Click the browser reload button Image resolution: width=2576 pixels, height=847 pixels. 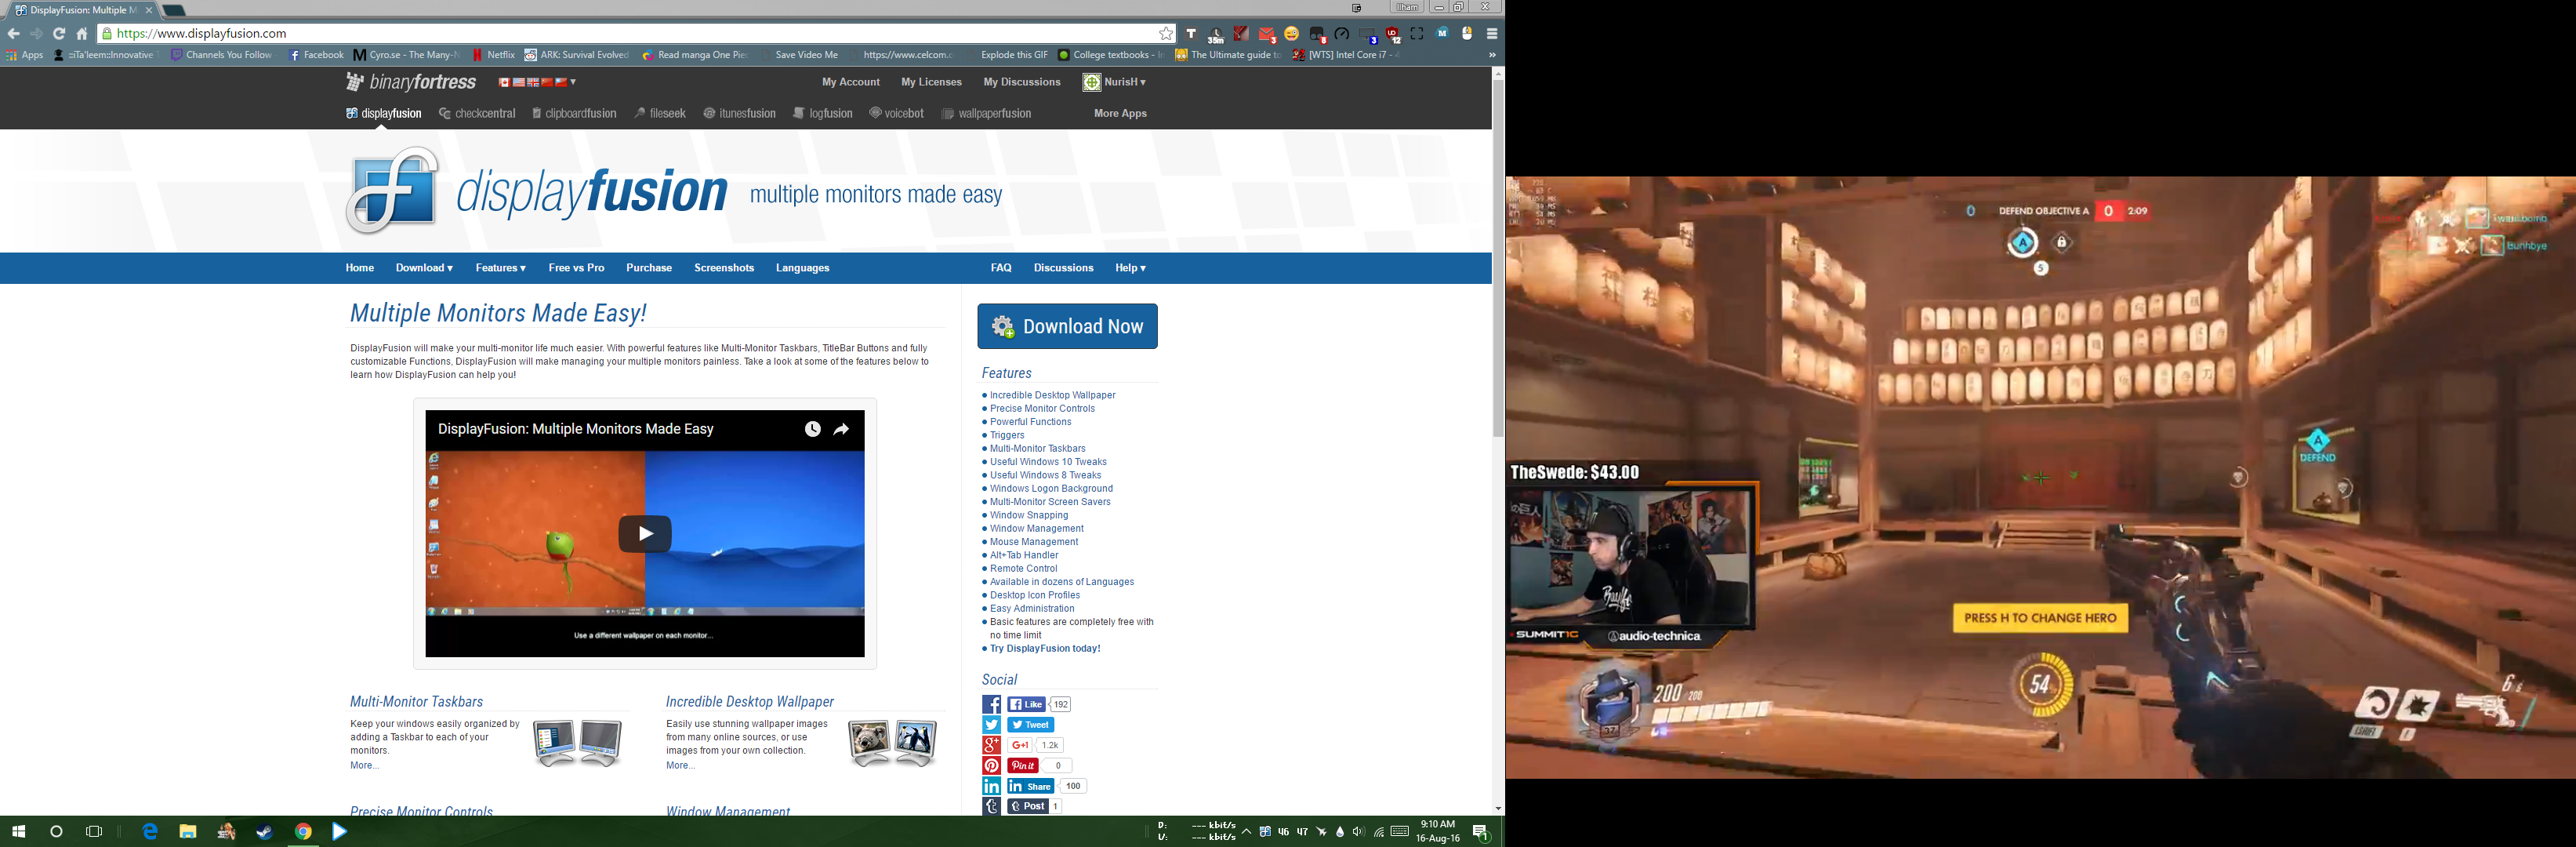coord(59,33)
